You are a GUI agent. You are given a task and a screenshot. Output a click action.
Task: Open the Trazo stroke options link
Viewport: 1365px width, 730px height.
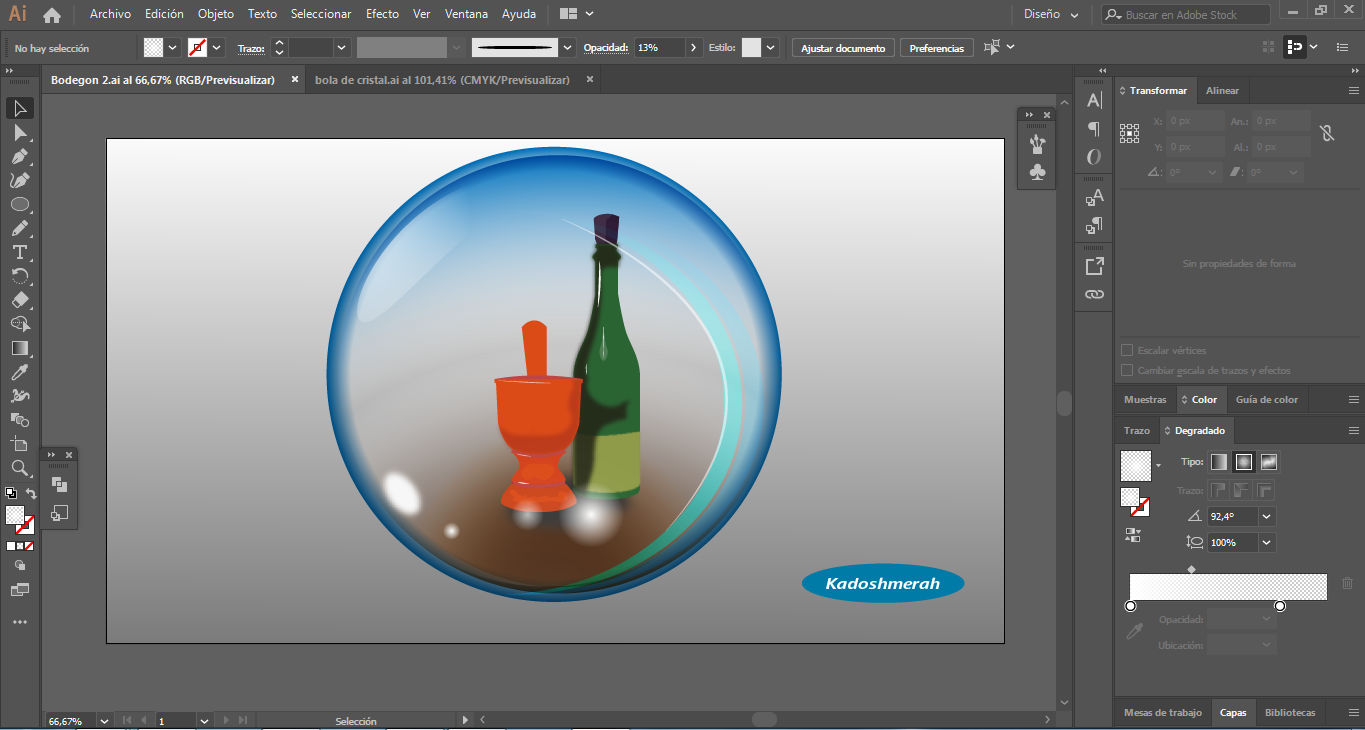pos(251,49)
